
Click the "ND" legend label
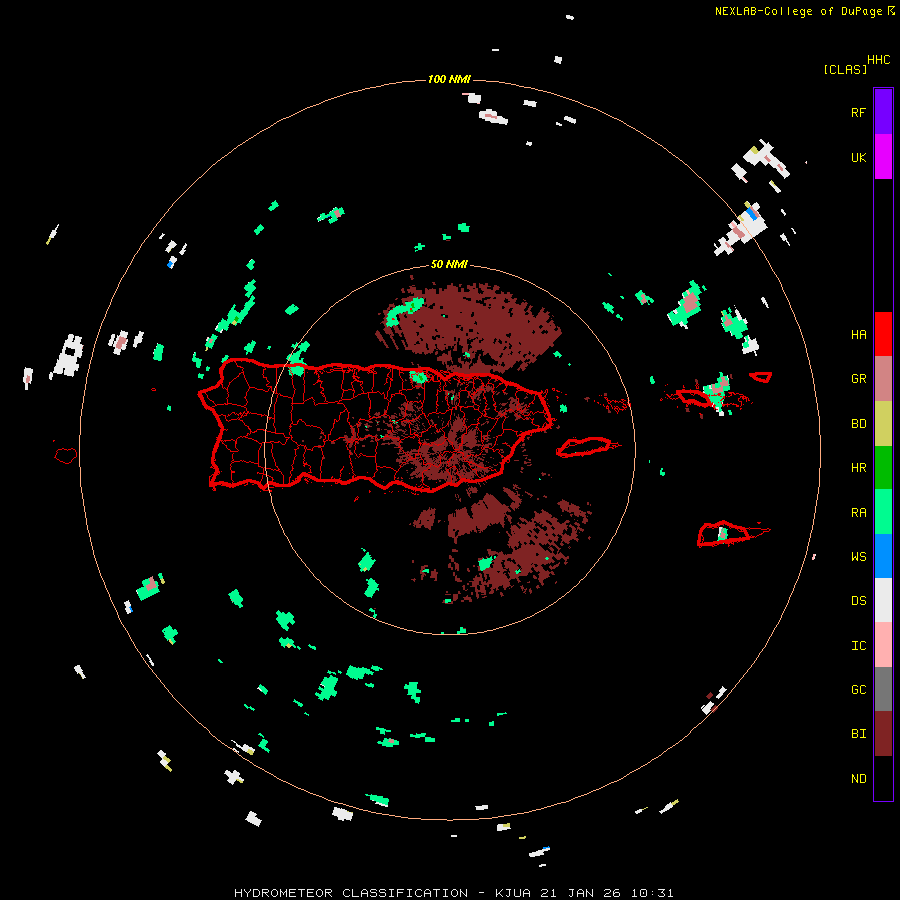tap(858, 779)
